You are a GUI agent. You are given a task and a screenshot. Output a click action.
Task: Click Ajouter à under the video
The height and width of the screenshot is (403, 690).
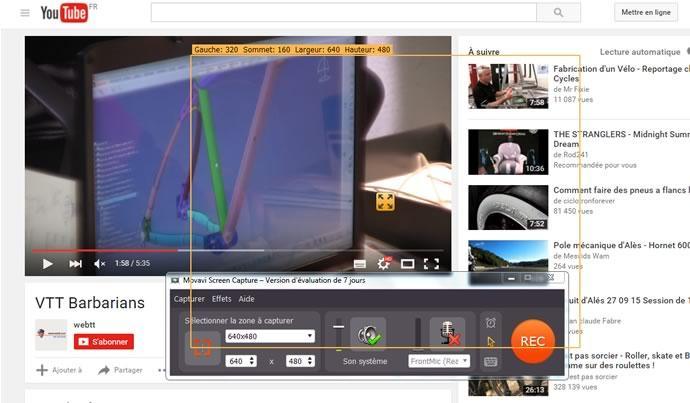59,370
